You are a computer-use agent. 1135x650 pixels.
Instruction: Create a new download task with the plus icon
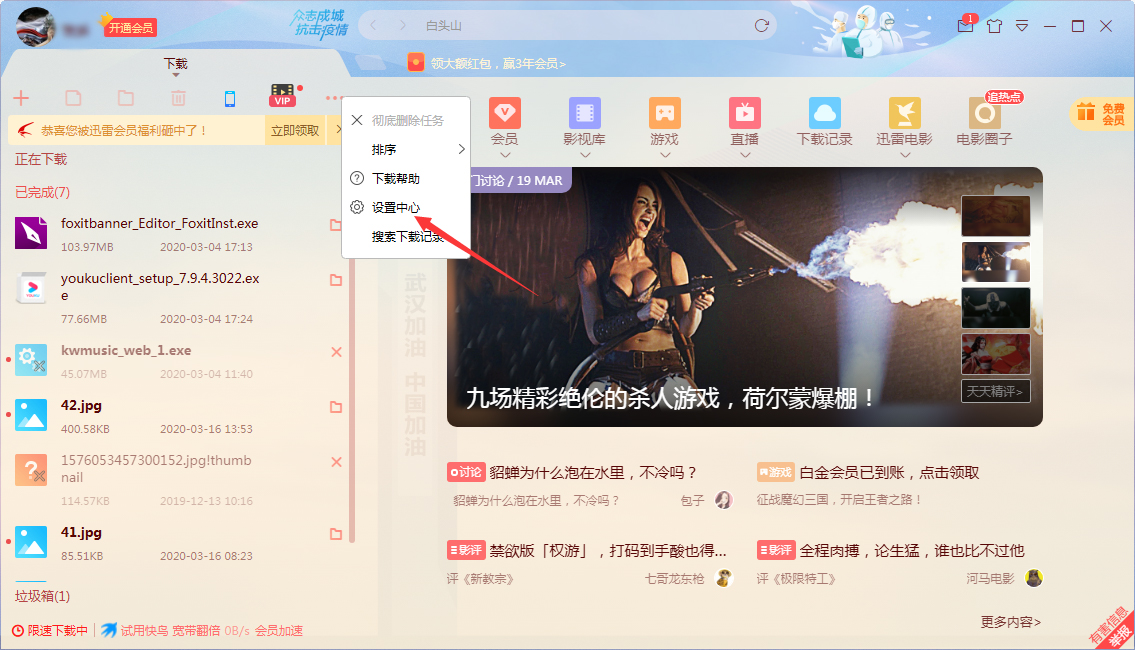point(22,98)
